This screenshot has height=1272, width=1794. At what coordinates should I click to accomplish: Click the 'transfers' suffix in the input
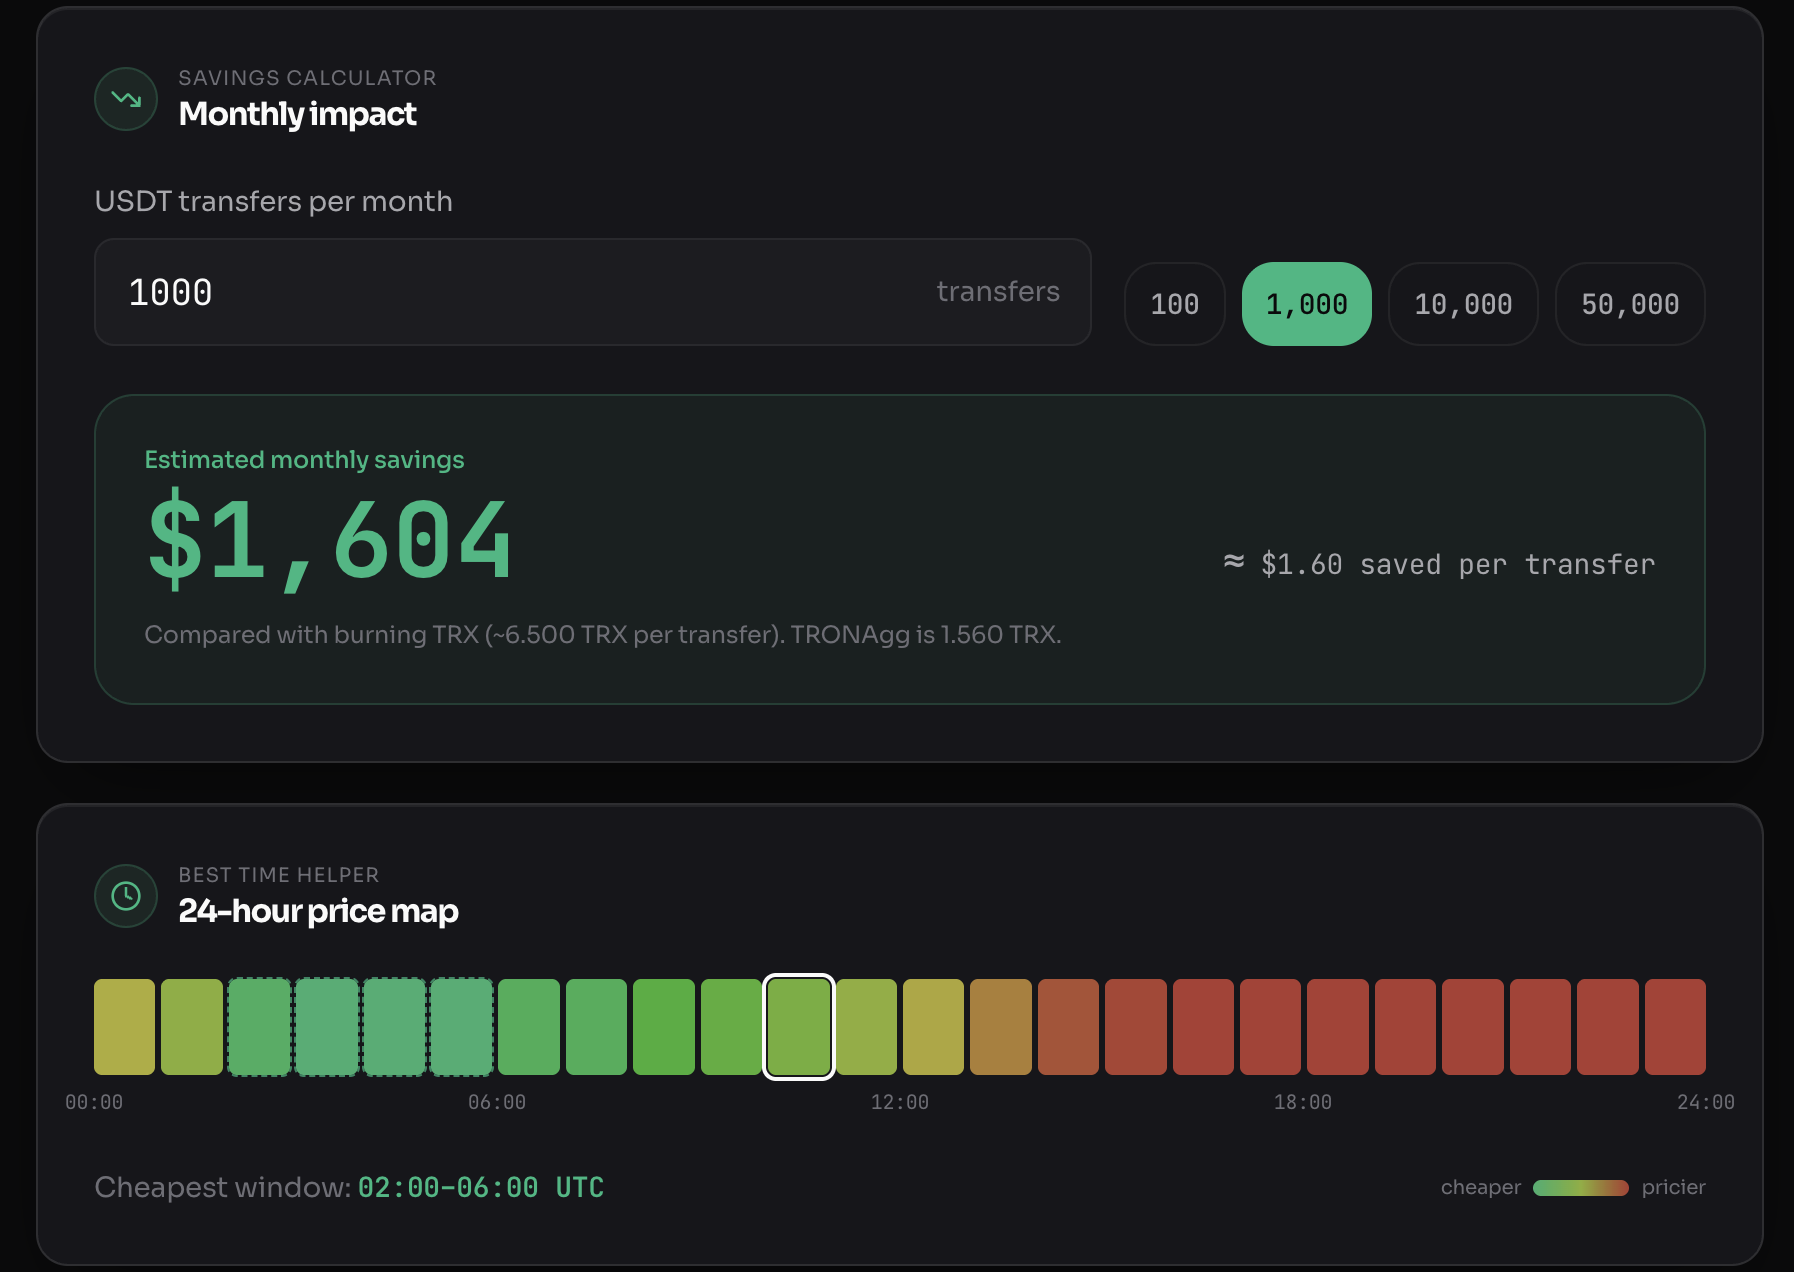pyautogui.click(x=998, y=292)
